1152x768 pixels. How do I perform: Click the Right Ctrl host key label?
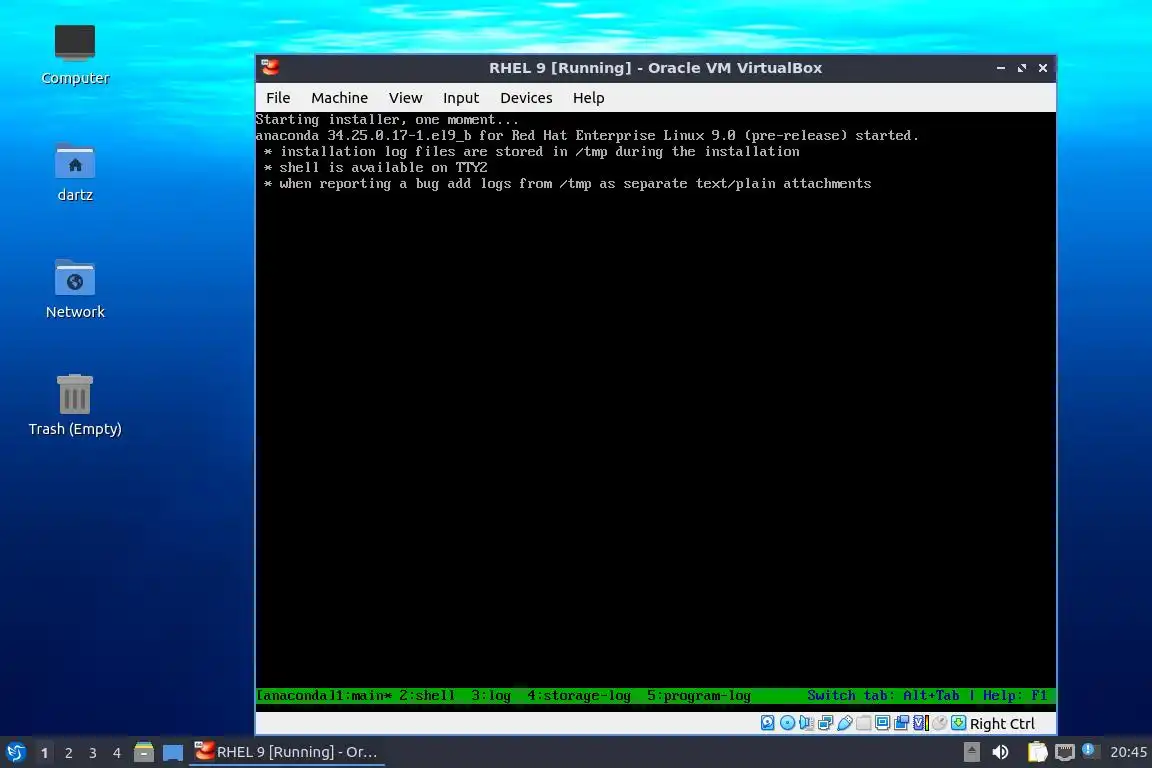[1002, 724]
